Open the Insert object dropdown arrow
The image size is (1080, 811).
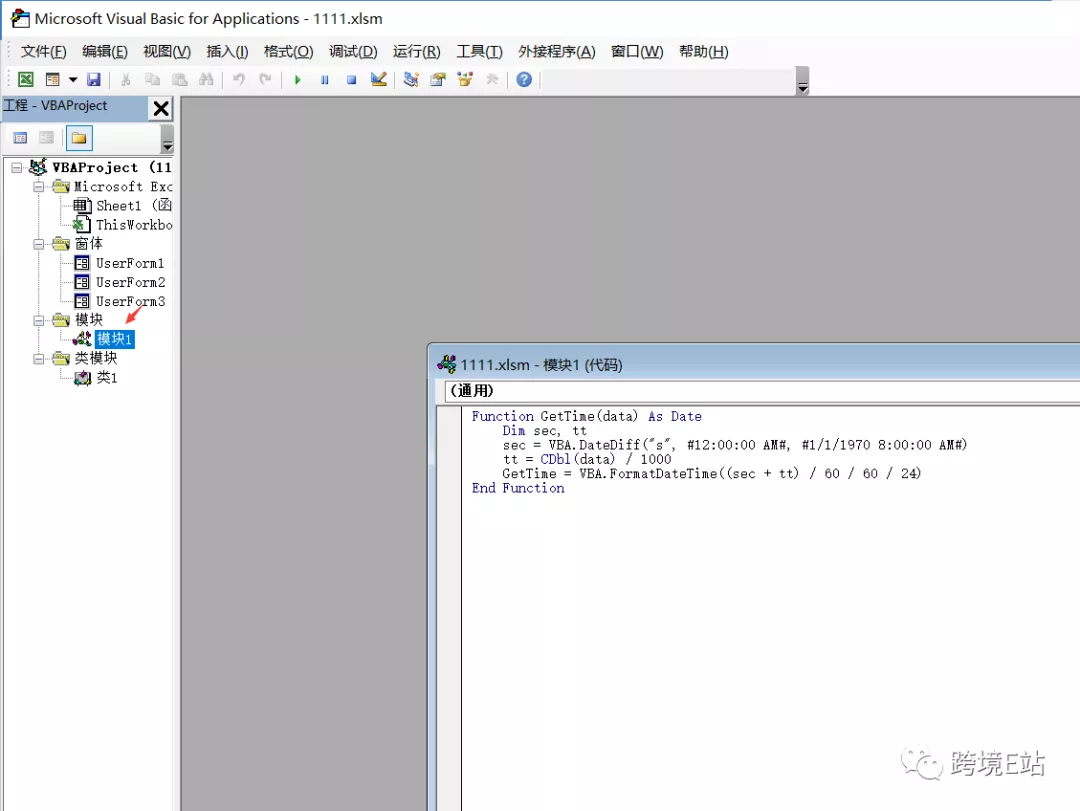pos(72,79)
